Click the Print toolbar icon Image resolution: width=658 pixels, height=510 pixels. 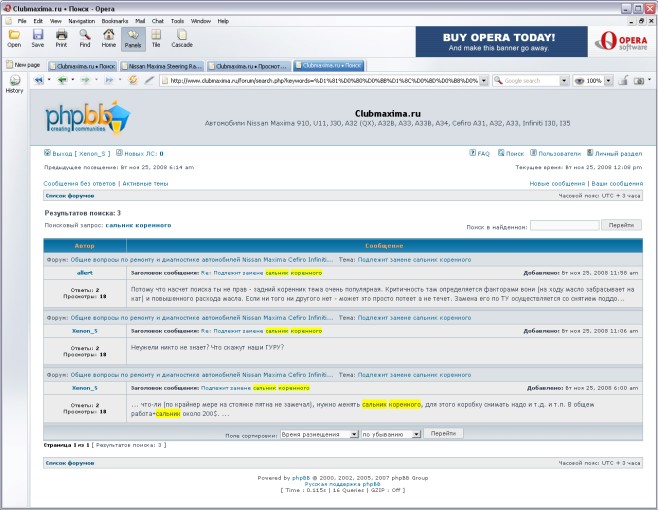pyautogui.click(x=61, y=38)
